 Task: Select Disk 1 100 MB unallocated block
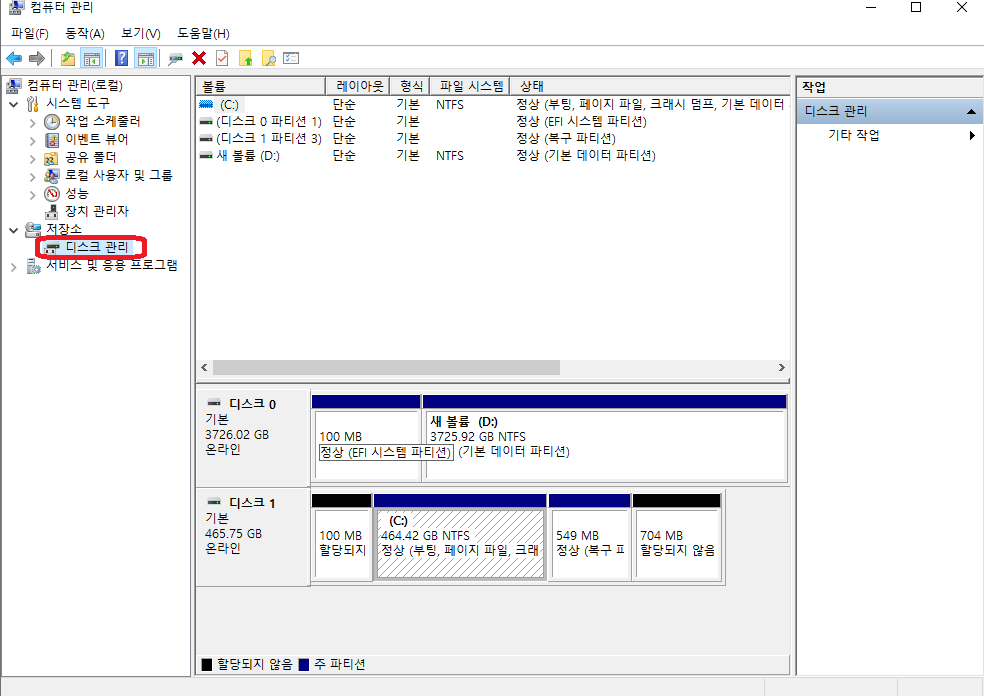coord(341,537)
